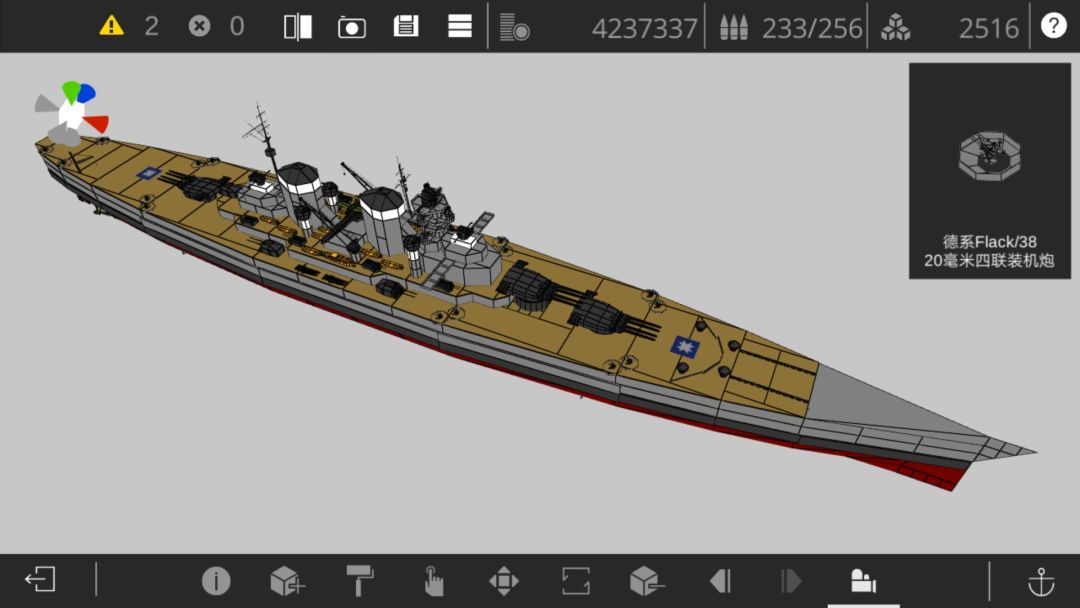1080x608 pixels.
Task: Exit the editor with the exit arrow icon
Action: click(x=40, y=579)
